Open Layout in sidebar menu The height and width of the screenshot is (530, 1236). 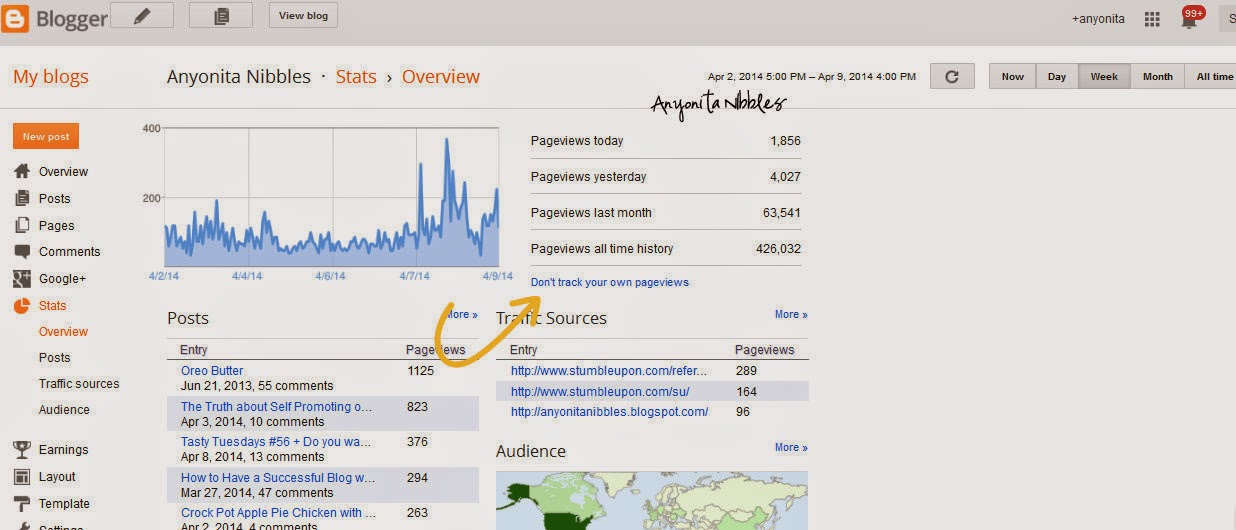pos(57,477)
